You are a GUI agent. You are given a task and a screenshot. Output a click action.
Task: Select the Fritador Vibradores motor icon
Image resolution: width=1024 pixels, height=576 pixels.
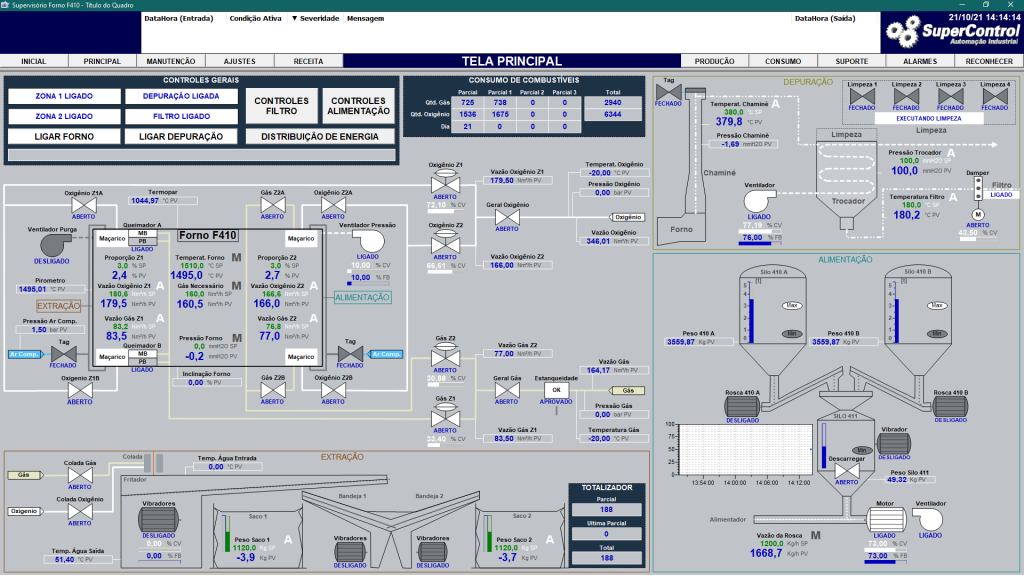(159, 520)
